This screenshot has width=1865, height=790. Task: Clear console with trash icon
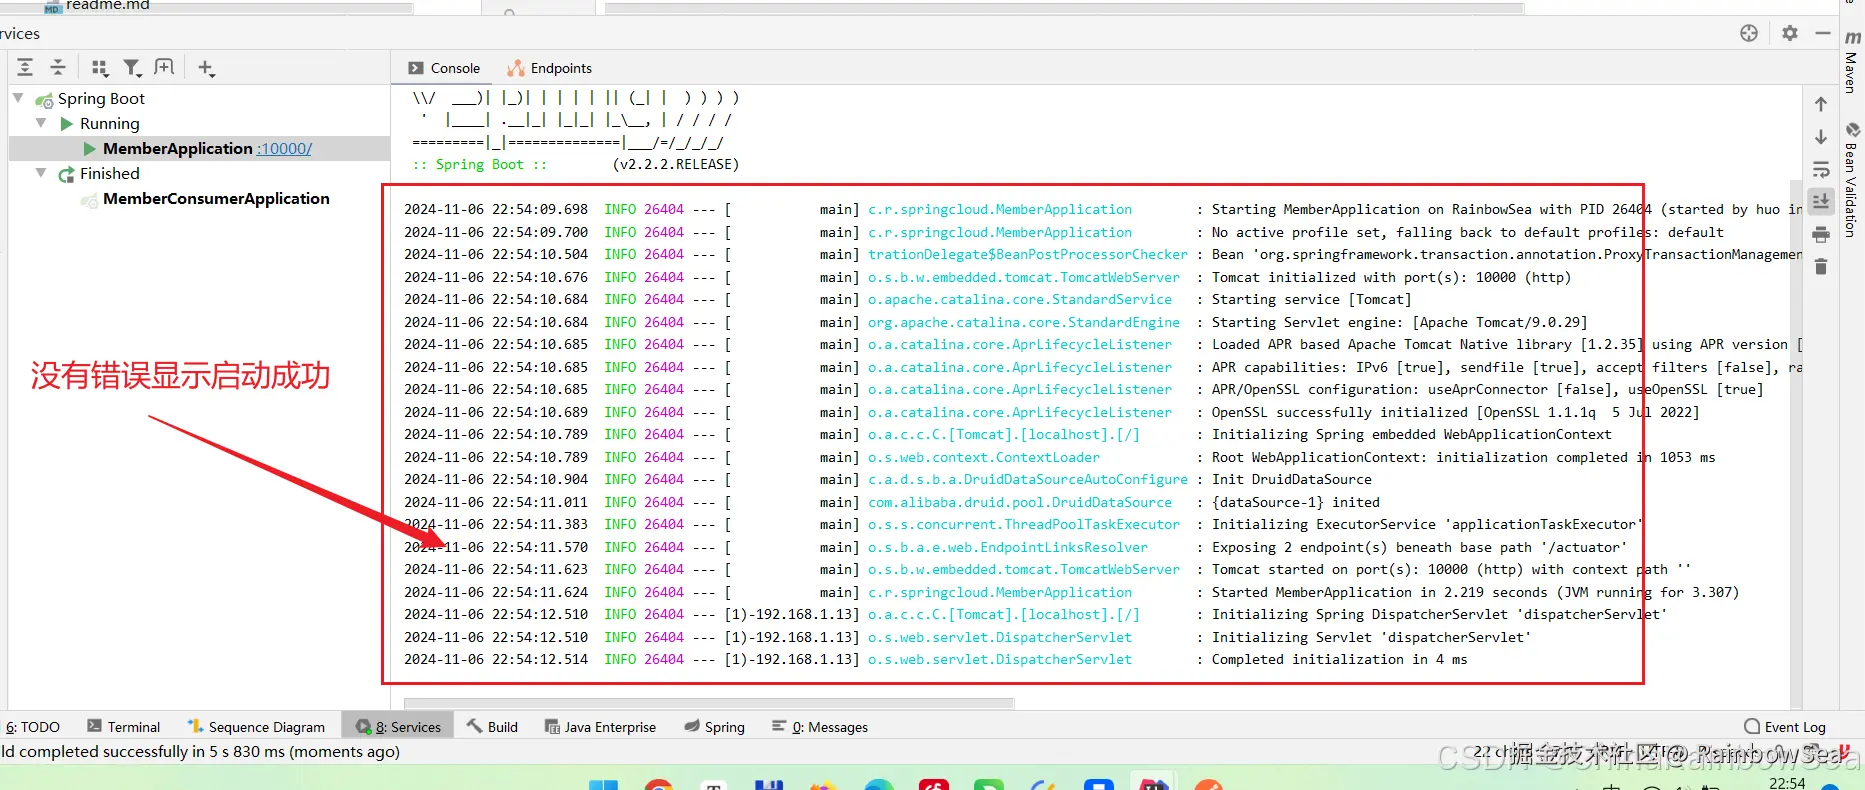pyautogui.click(x=1821, y=266)
